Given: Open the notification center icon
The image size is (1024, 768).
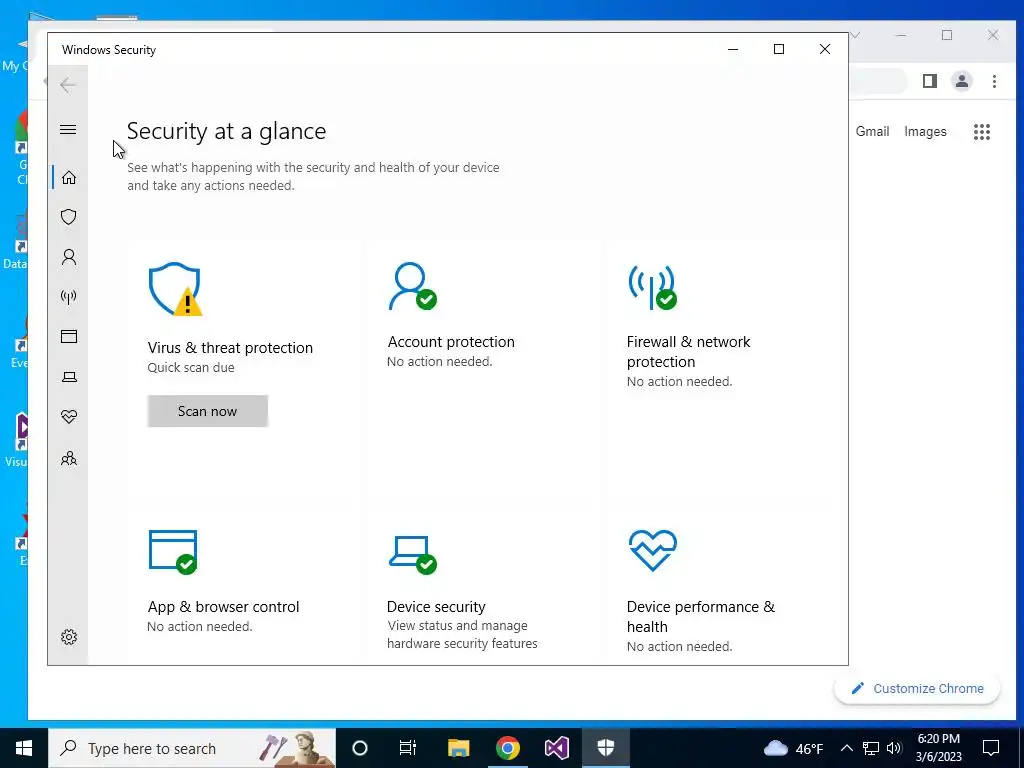Looking at the screenshot, I should coord(991,748).
